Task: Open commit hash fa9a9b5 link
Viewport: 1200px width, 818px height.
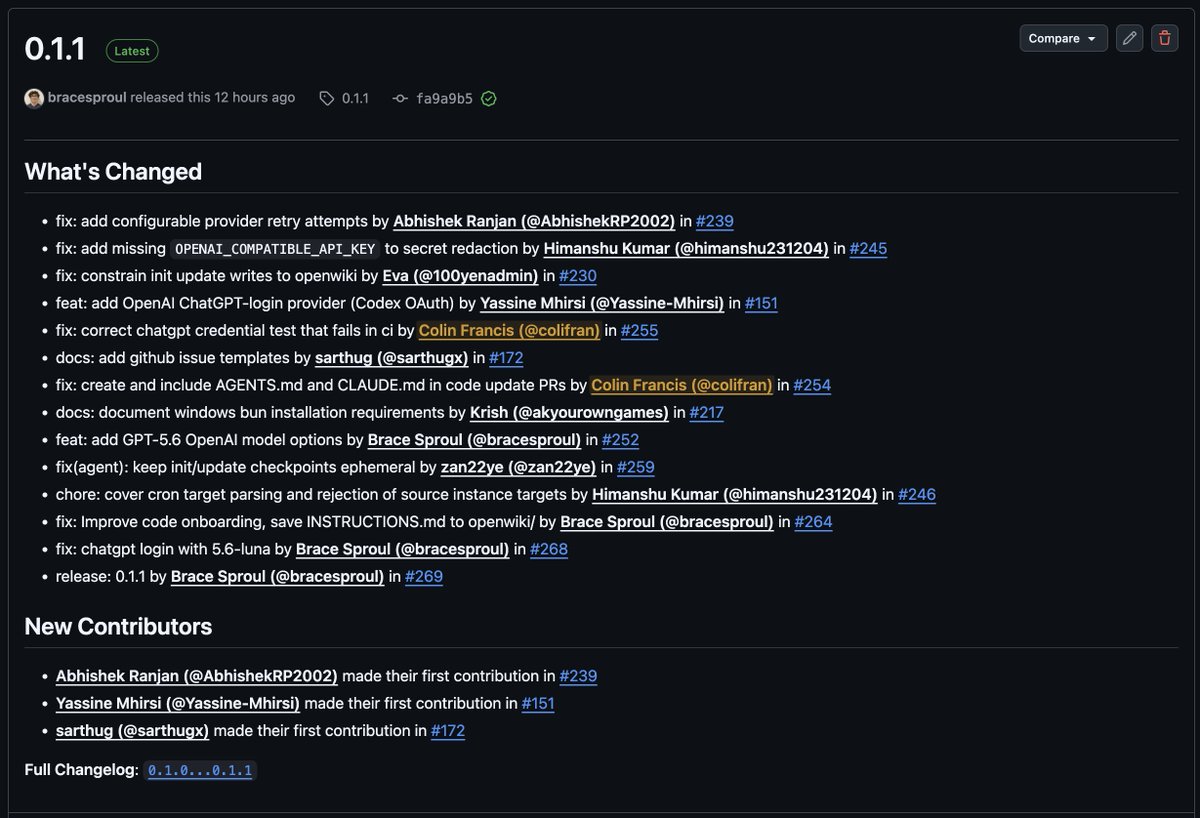Action: 445,98
